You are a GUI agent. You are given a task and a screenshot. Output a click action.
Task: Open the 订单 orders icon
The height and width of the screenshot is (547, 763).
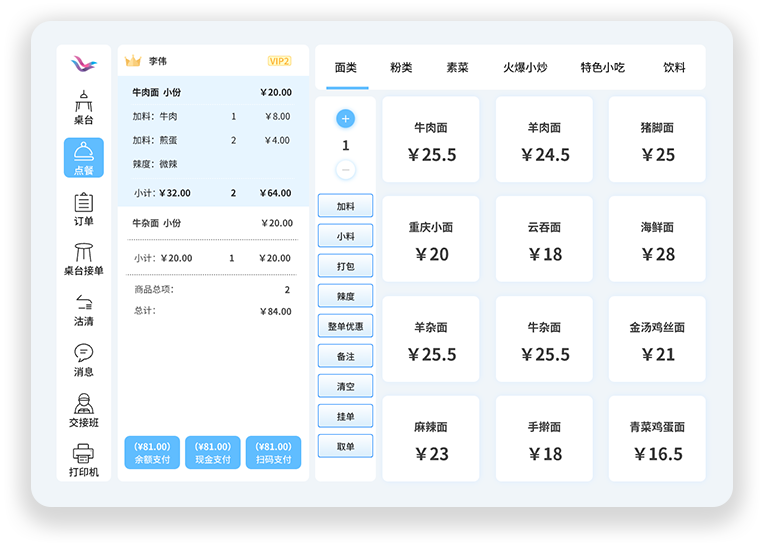[84, 209]
